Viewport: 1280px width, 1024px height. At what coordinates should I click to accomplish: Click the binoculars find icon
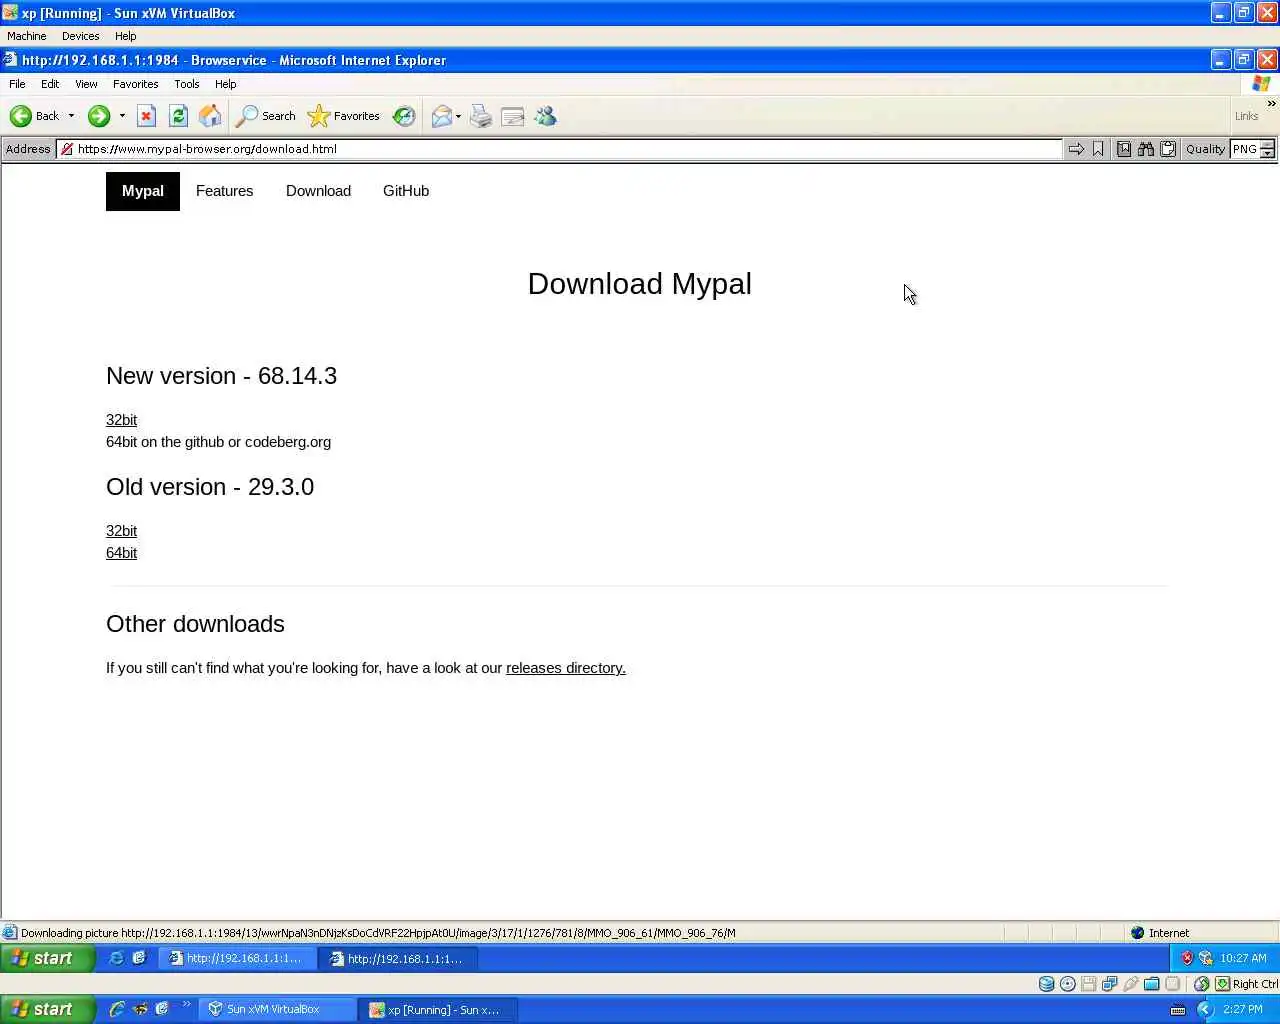pyautogui.click(x=1146, y=149)
